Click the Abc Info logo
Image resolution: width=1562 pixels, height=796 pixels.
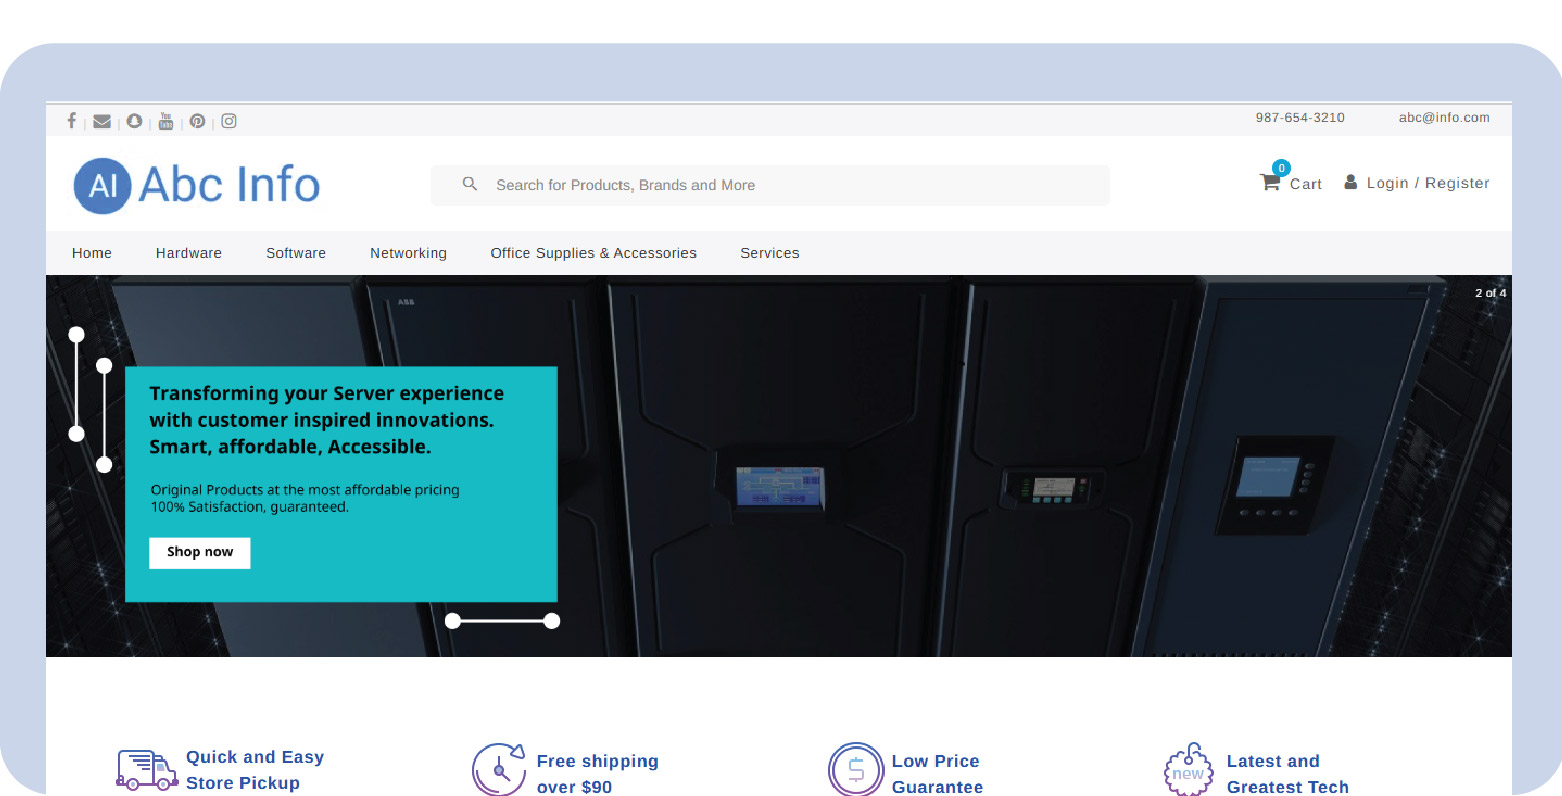tap(197, 185)
